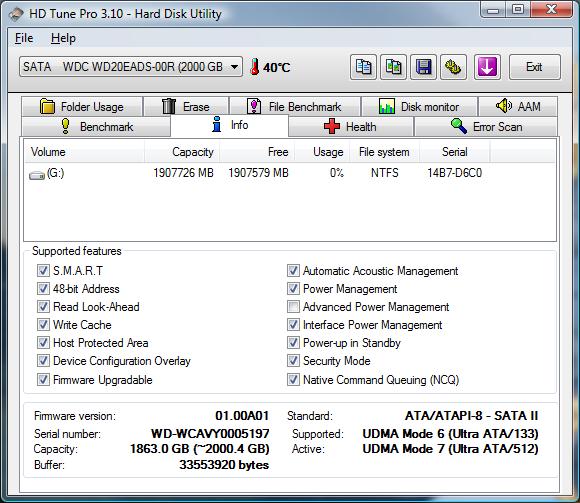Screen dimensions: 580x503
Task: Maximize the HD Tune Pro window
Action: tap(518, 9)
